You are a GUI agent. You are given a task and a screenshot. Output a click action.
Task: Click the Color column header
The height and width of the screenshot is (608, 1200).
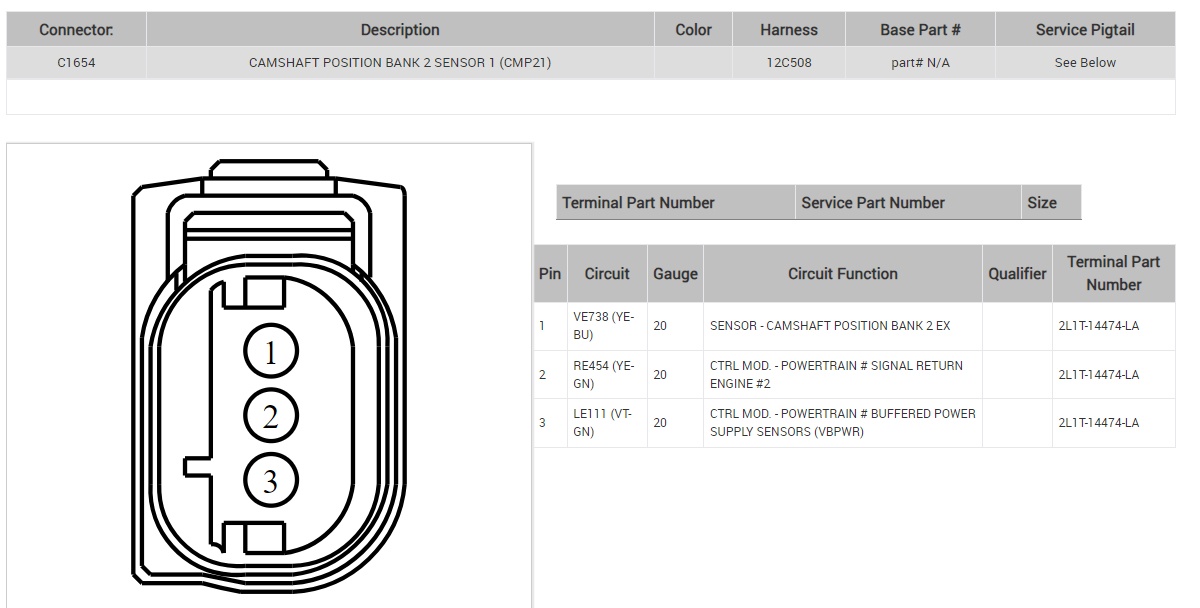point(693,29)
